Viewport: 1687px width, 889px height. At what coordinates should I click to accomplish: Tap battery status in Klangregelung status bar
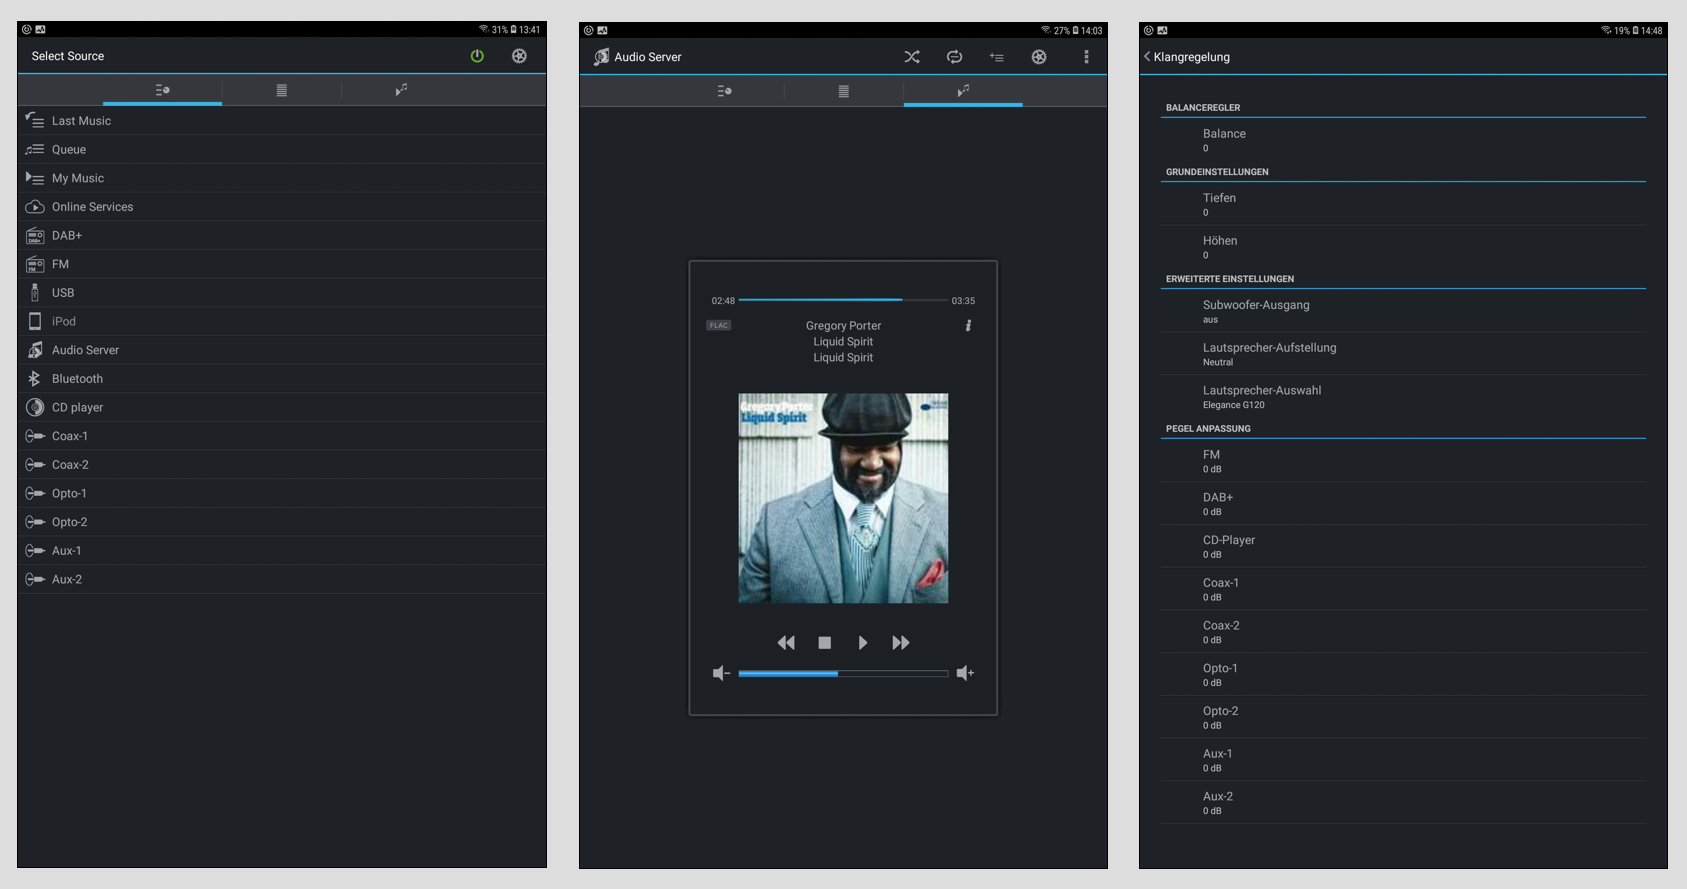(1636, 31)
